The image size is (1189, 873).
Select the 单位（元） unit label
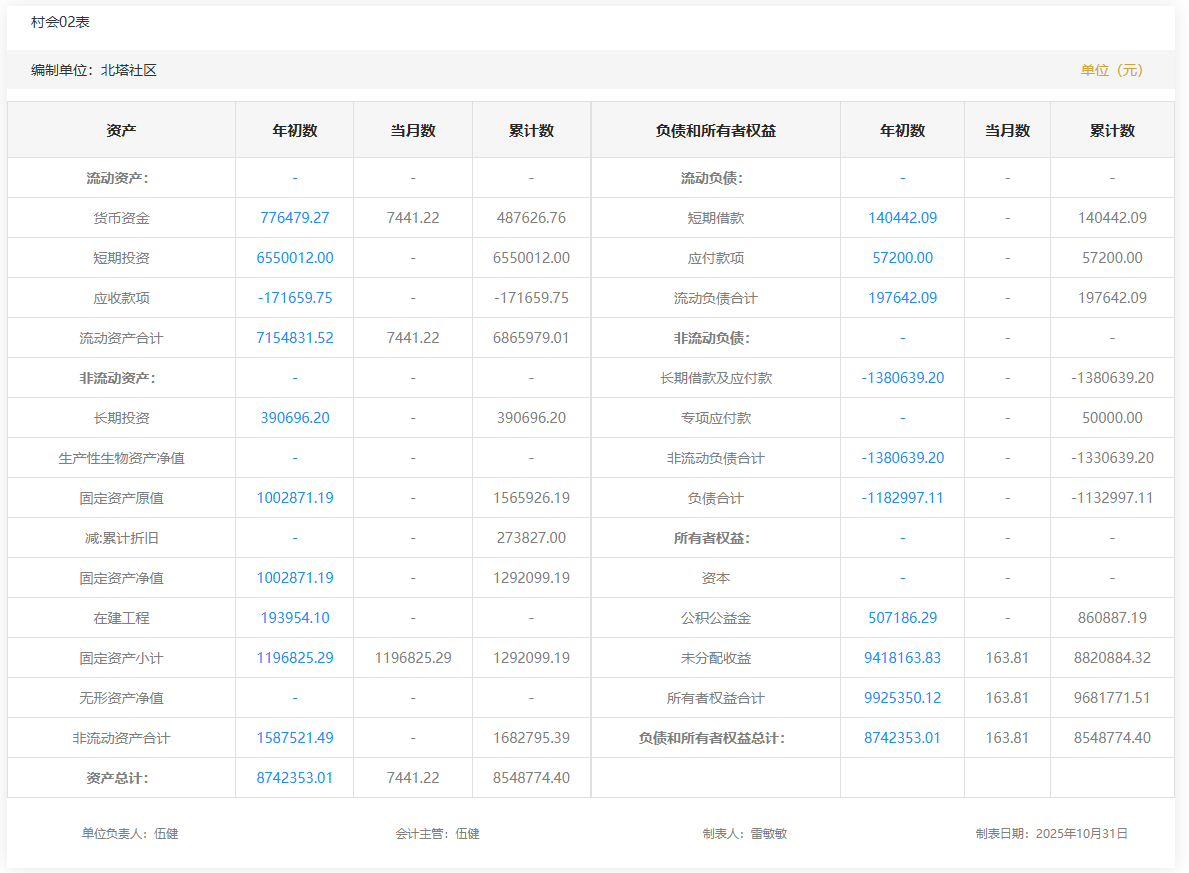tap(1111, 70)
